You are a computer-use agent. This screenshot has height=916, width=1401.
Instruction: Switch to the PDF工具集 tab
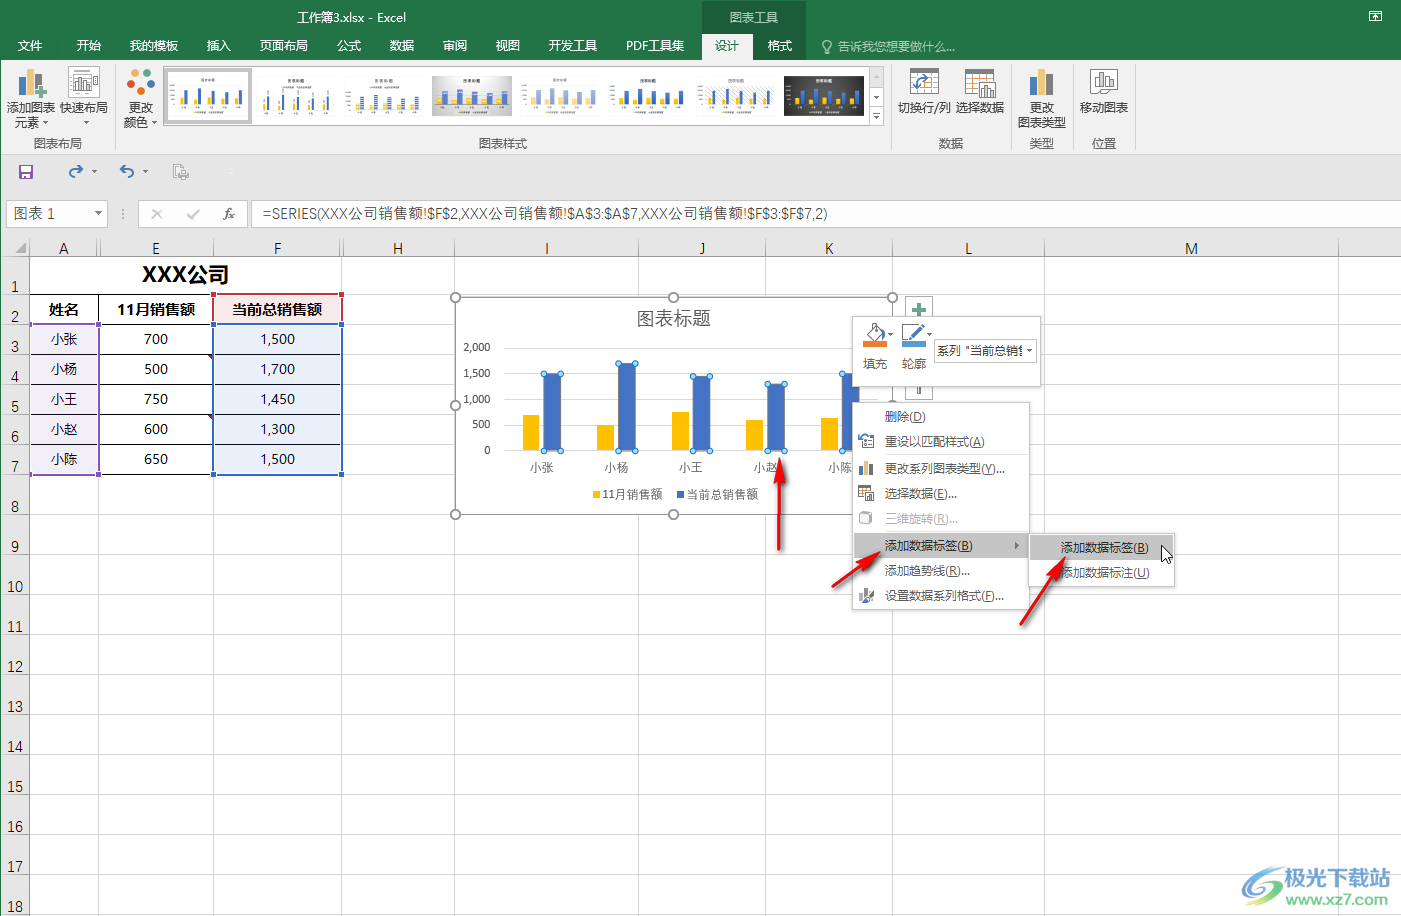tap(655, 46)
